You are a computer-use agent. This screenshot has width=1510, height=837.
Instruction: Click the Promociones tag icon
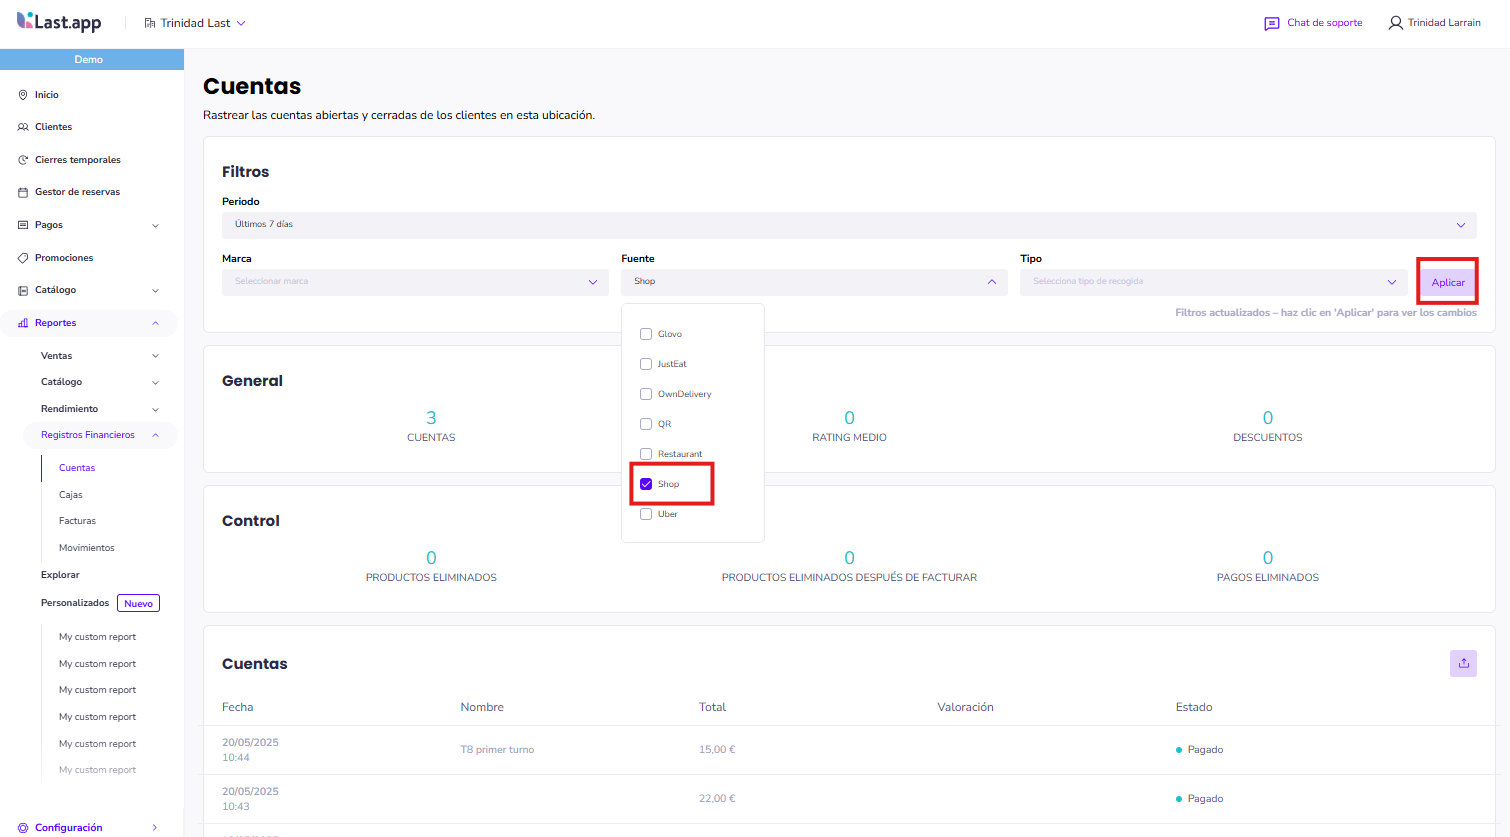point(23,258)
